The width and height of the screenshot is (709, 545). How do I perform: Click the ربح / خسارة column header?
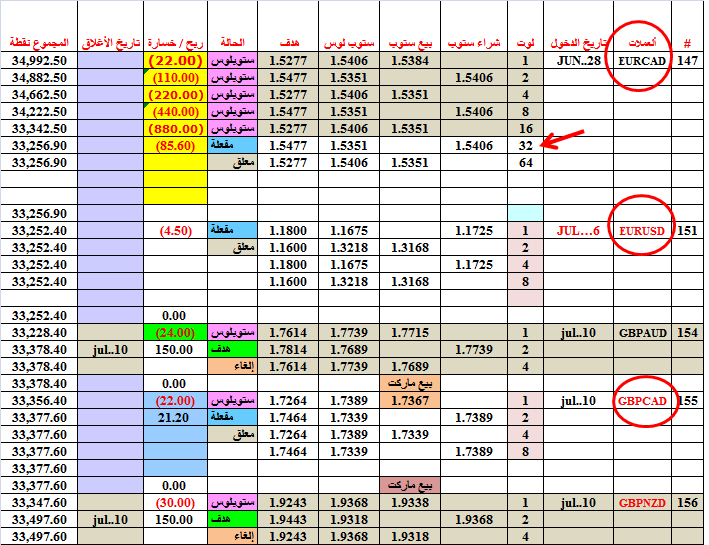point(175,43)
